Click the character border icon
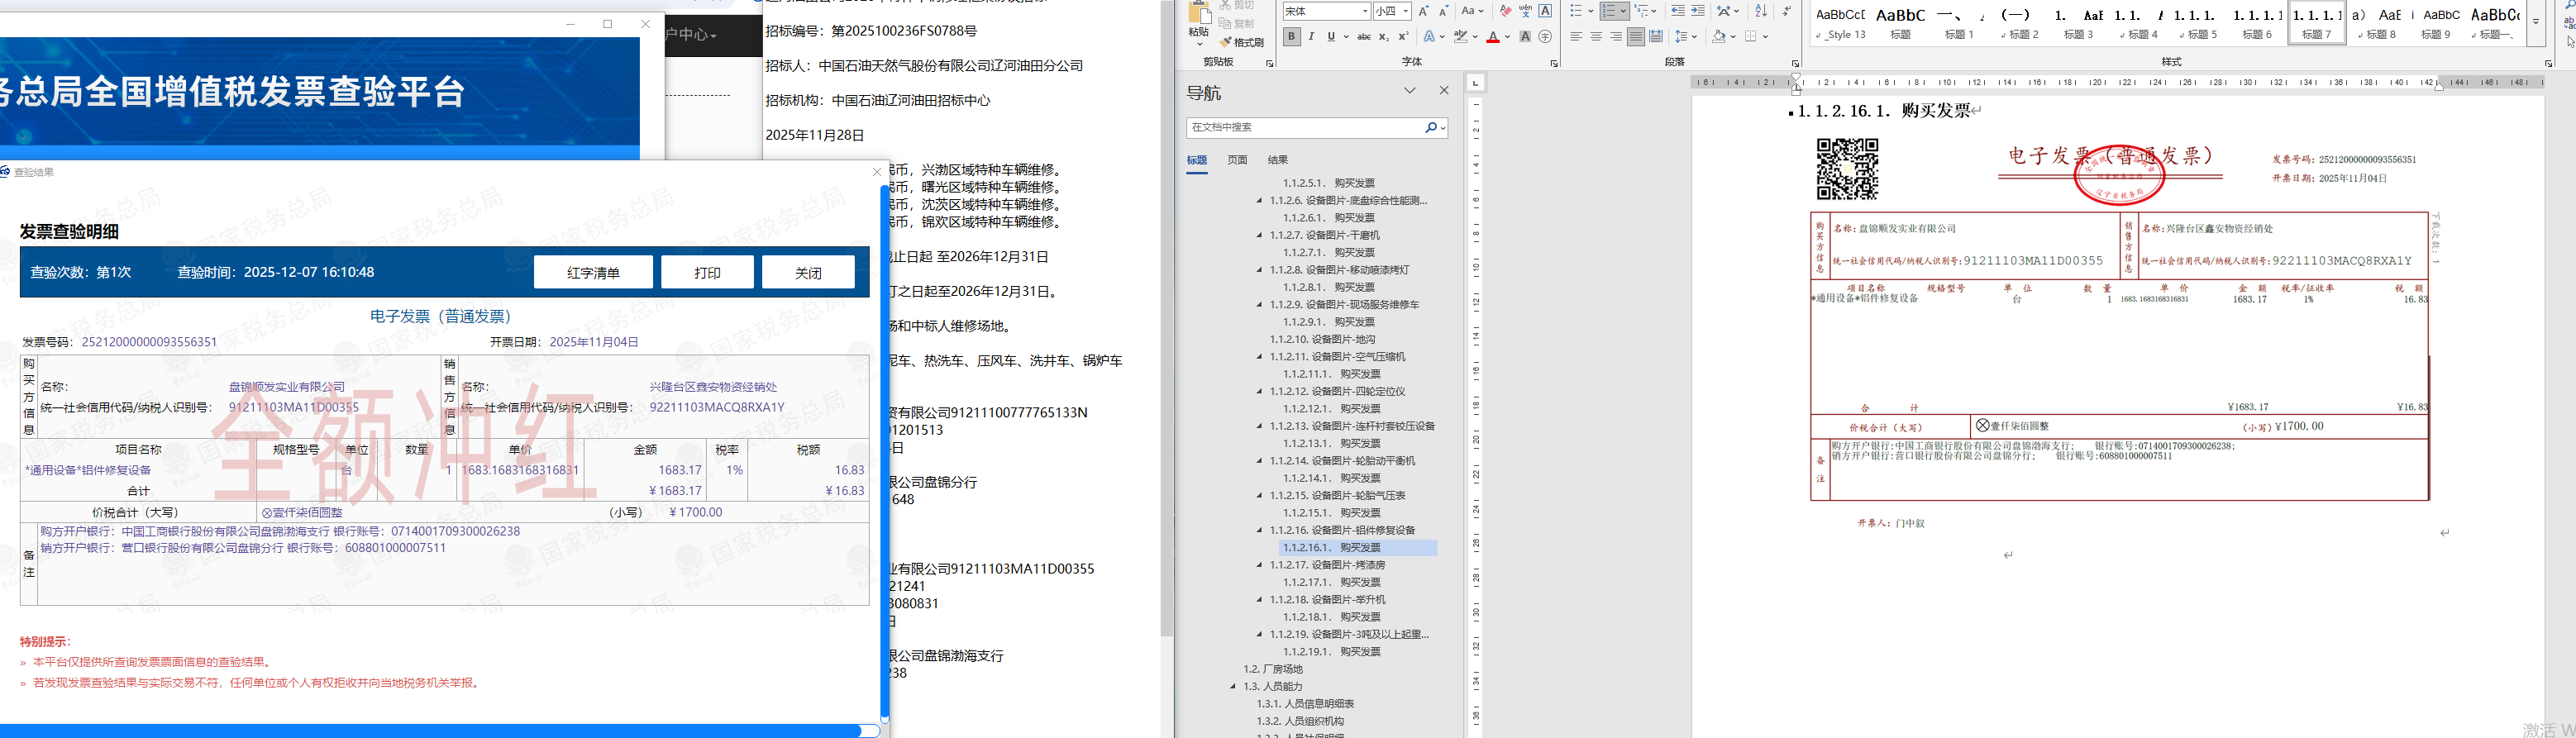 pos(1545,11)
